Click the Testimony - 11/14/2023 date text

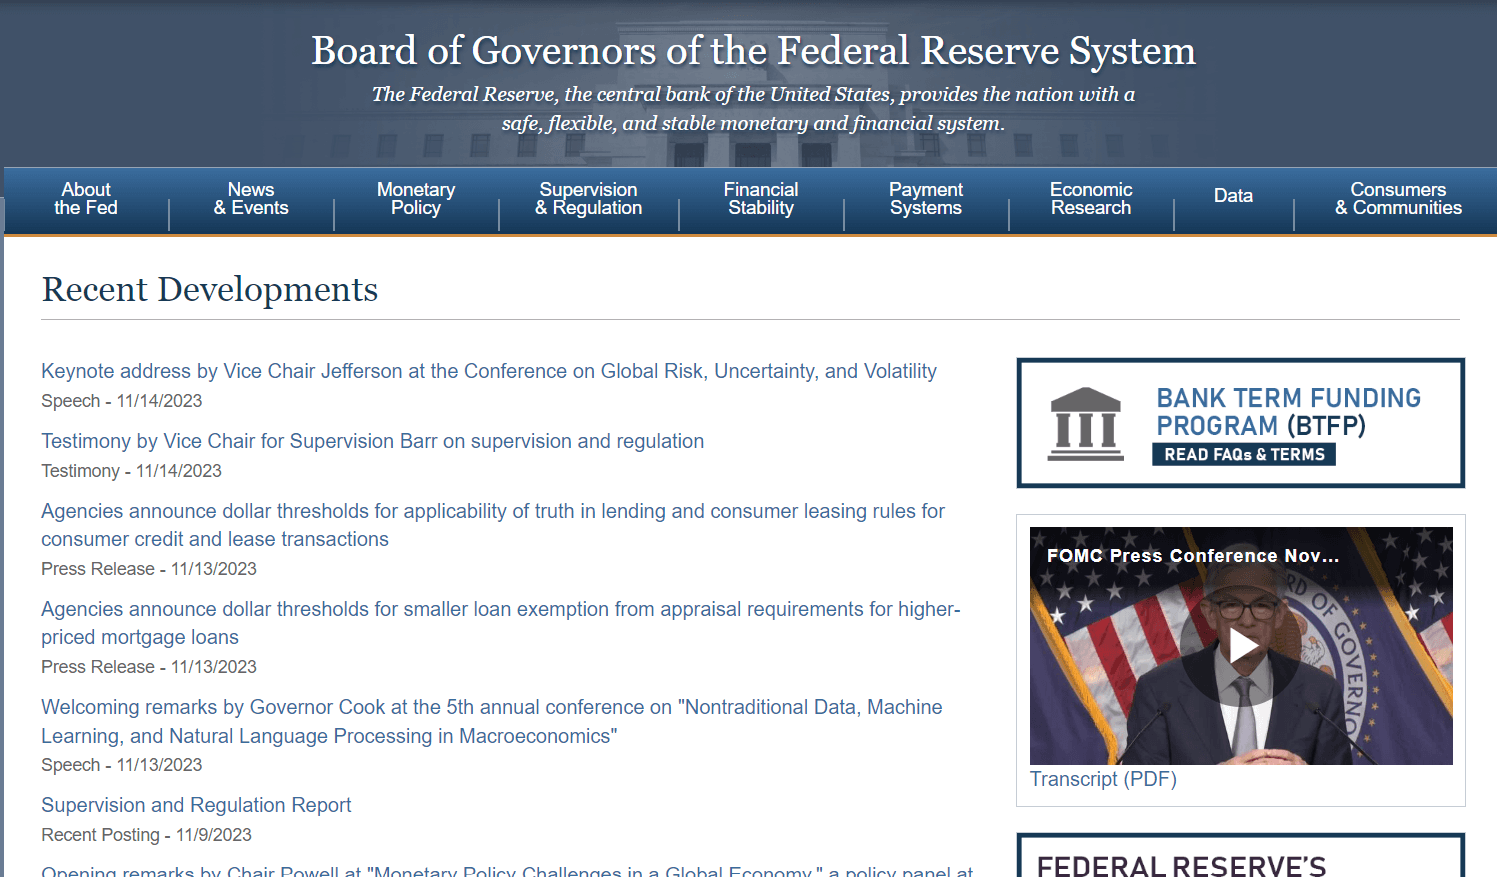click(131, 471)
